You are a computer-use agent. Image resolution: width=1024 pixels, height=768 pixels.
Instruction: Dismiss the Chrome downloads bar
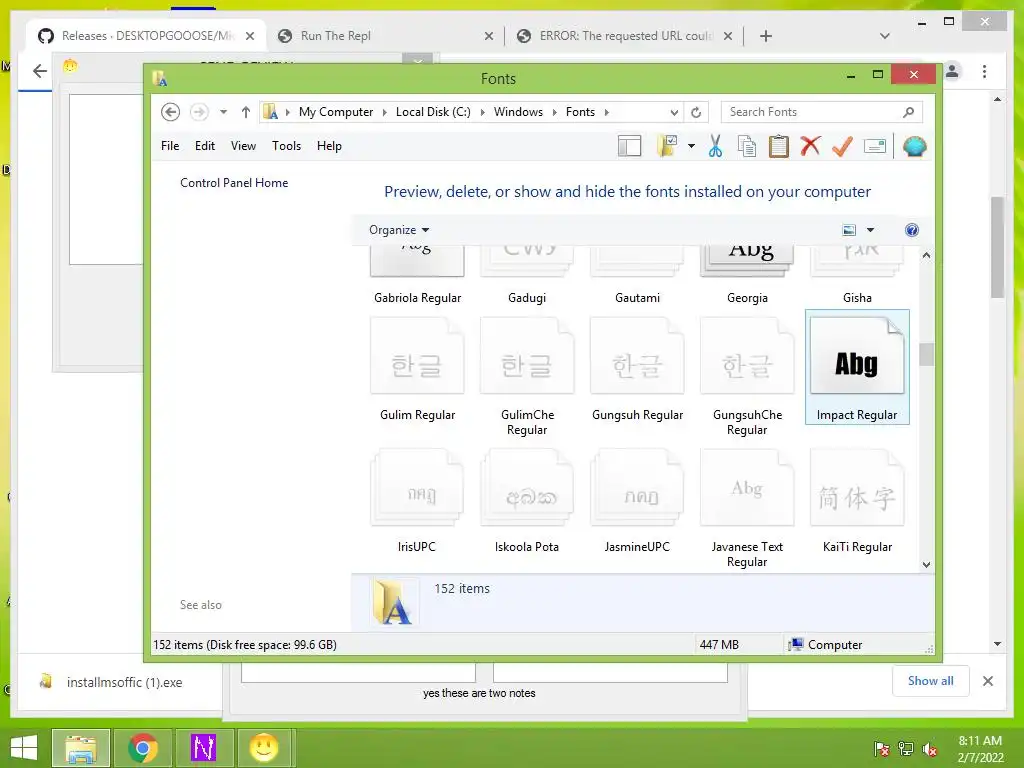[x=987, y=681]
